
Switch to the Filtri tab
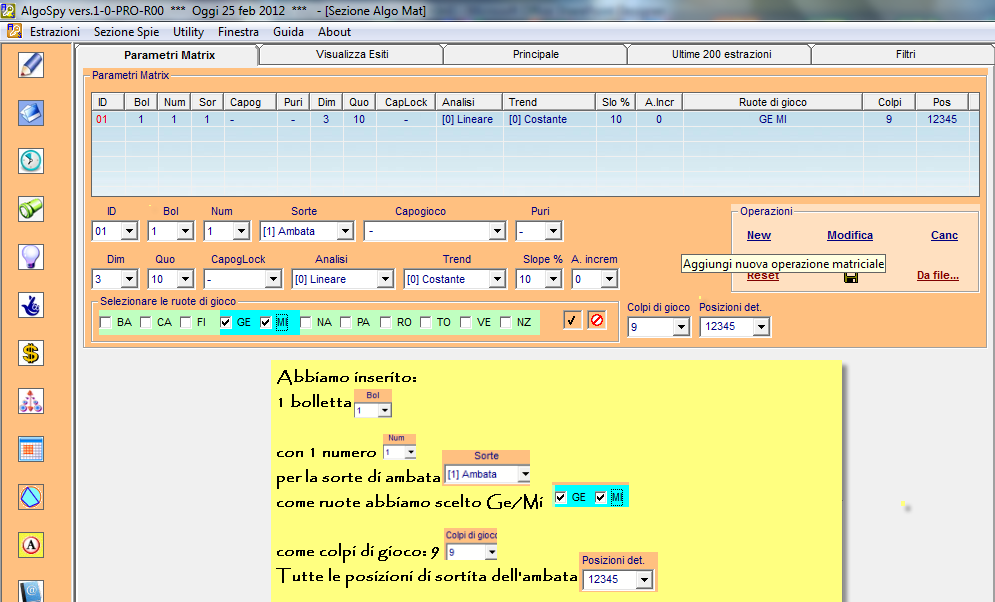click(x=906, y=55)
